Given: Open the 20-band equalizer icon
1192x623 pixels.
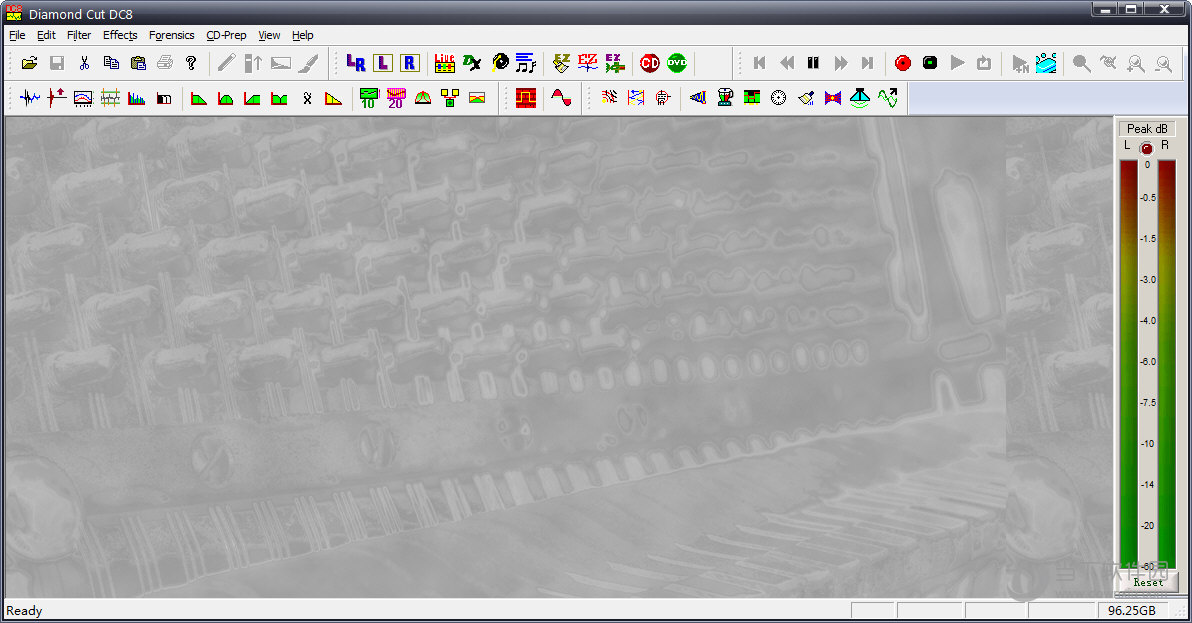Looking at the screenshot, I should click(x=395, y=98).
